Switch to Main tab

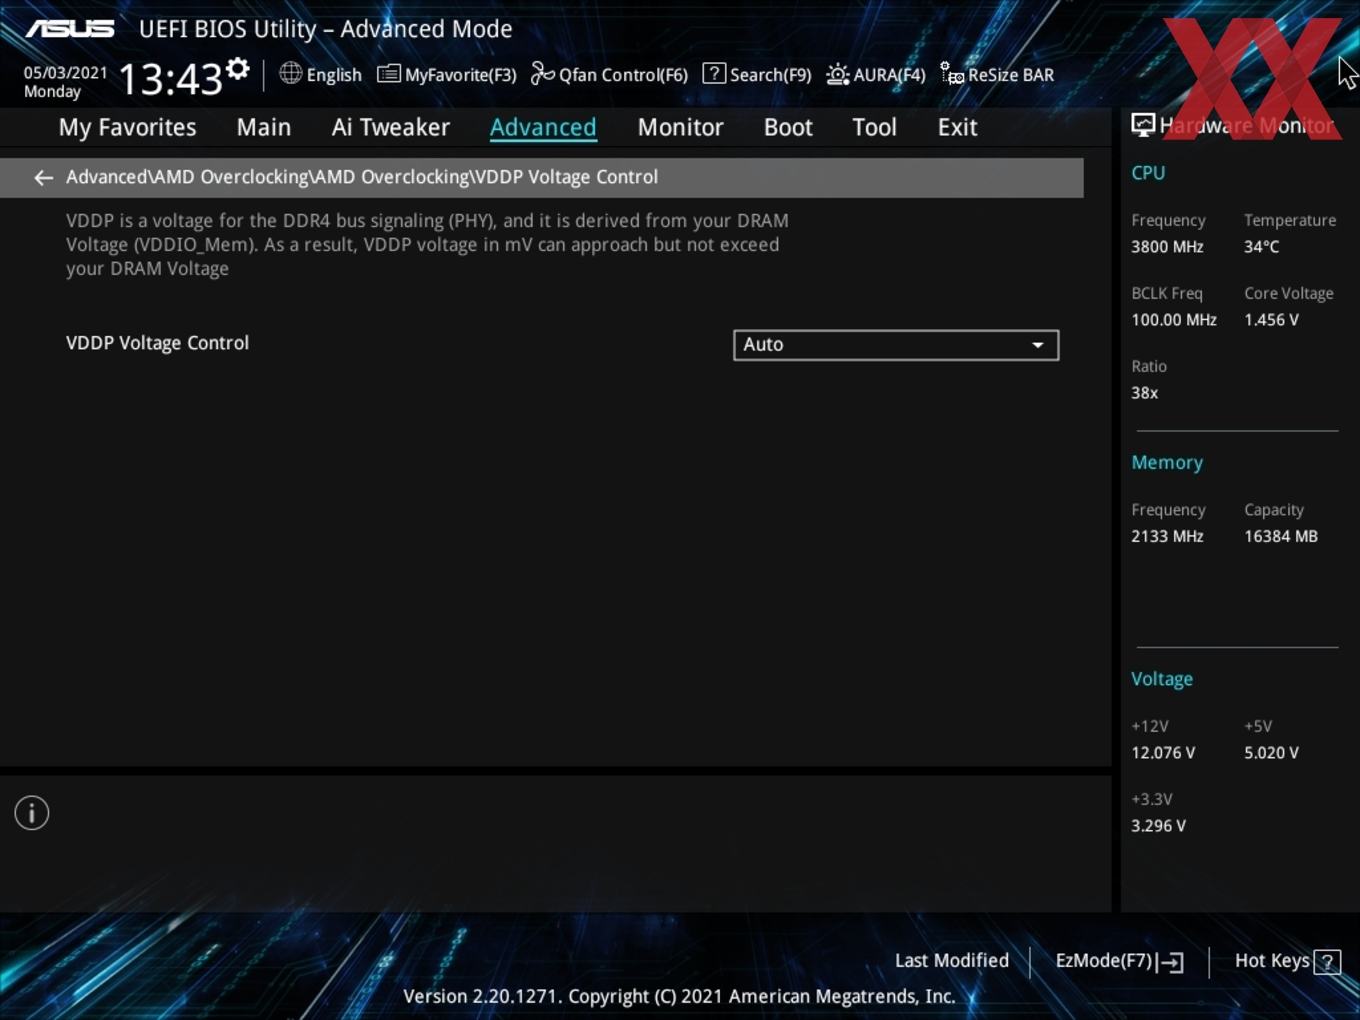coord(264,127)
